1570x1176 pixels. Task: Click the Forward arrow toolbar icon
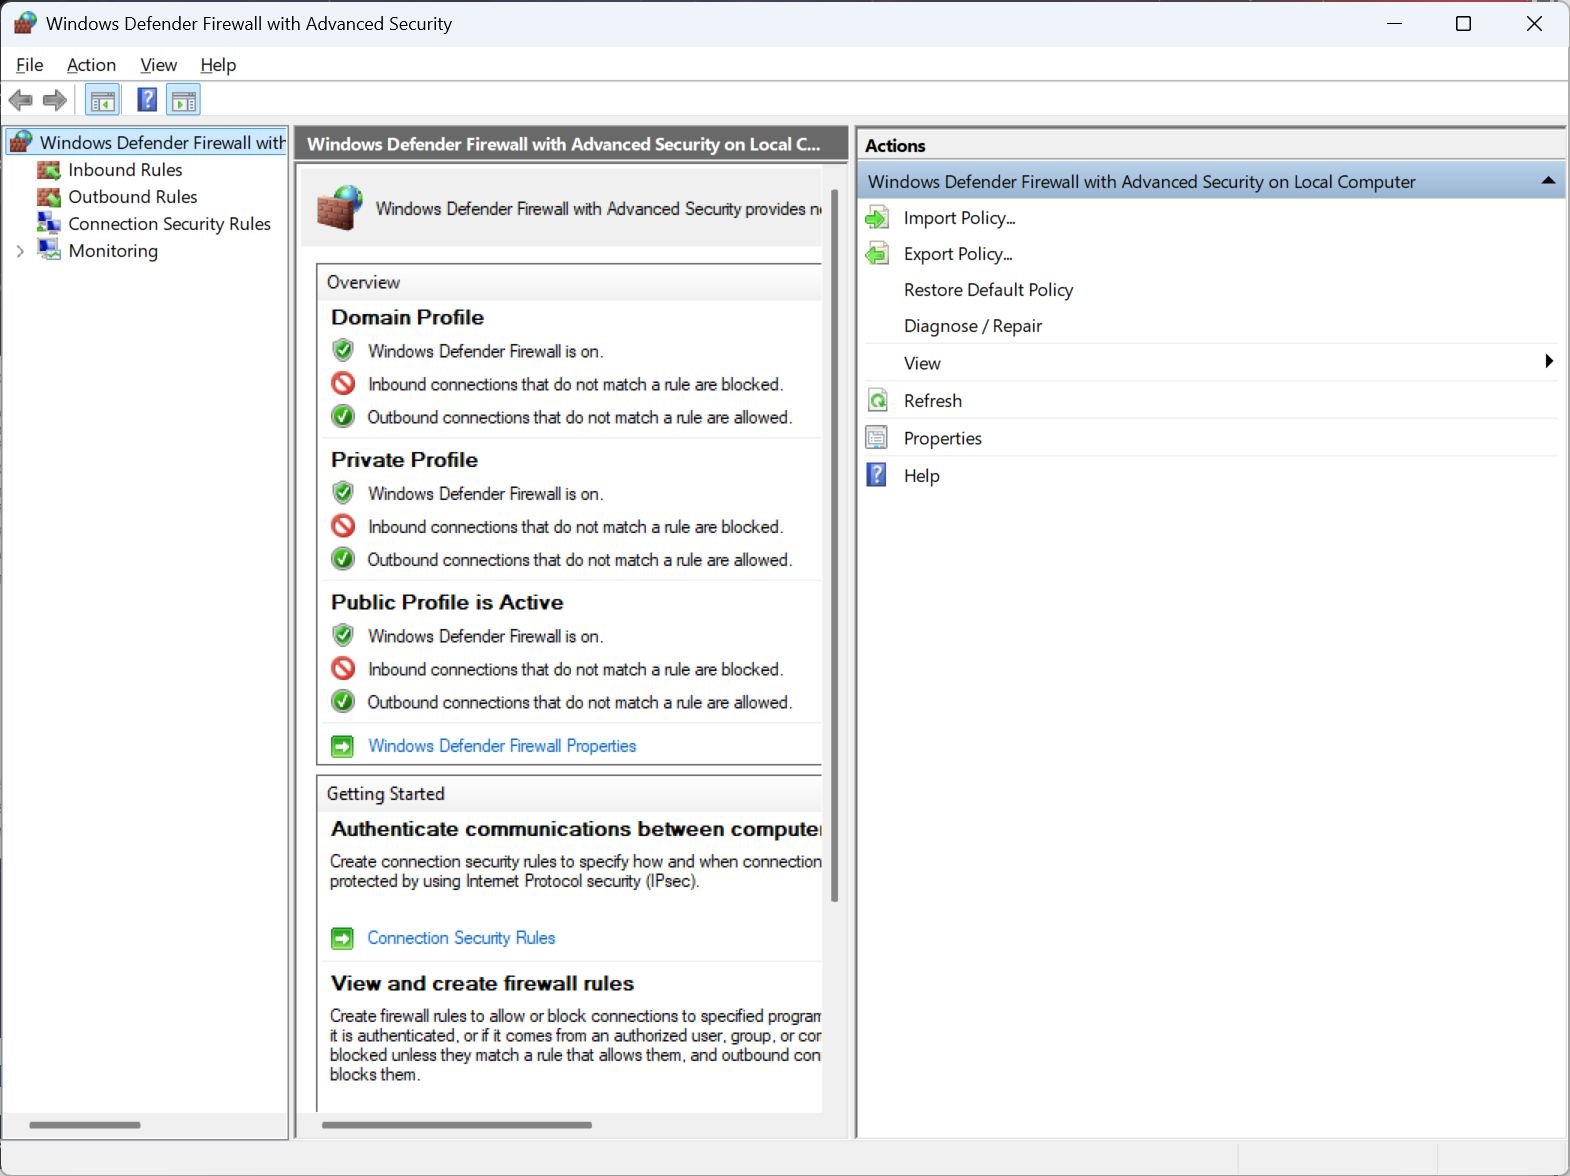click(x=55, y=100)
